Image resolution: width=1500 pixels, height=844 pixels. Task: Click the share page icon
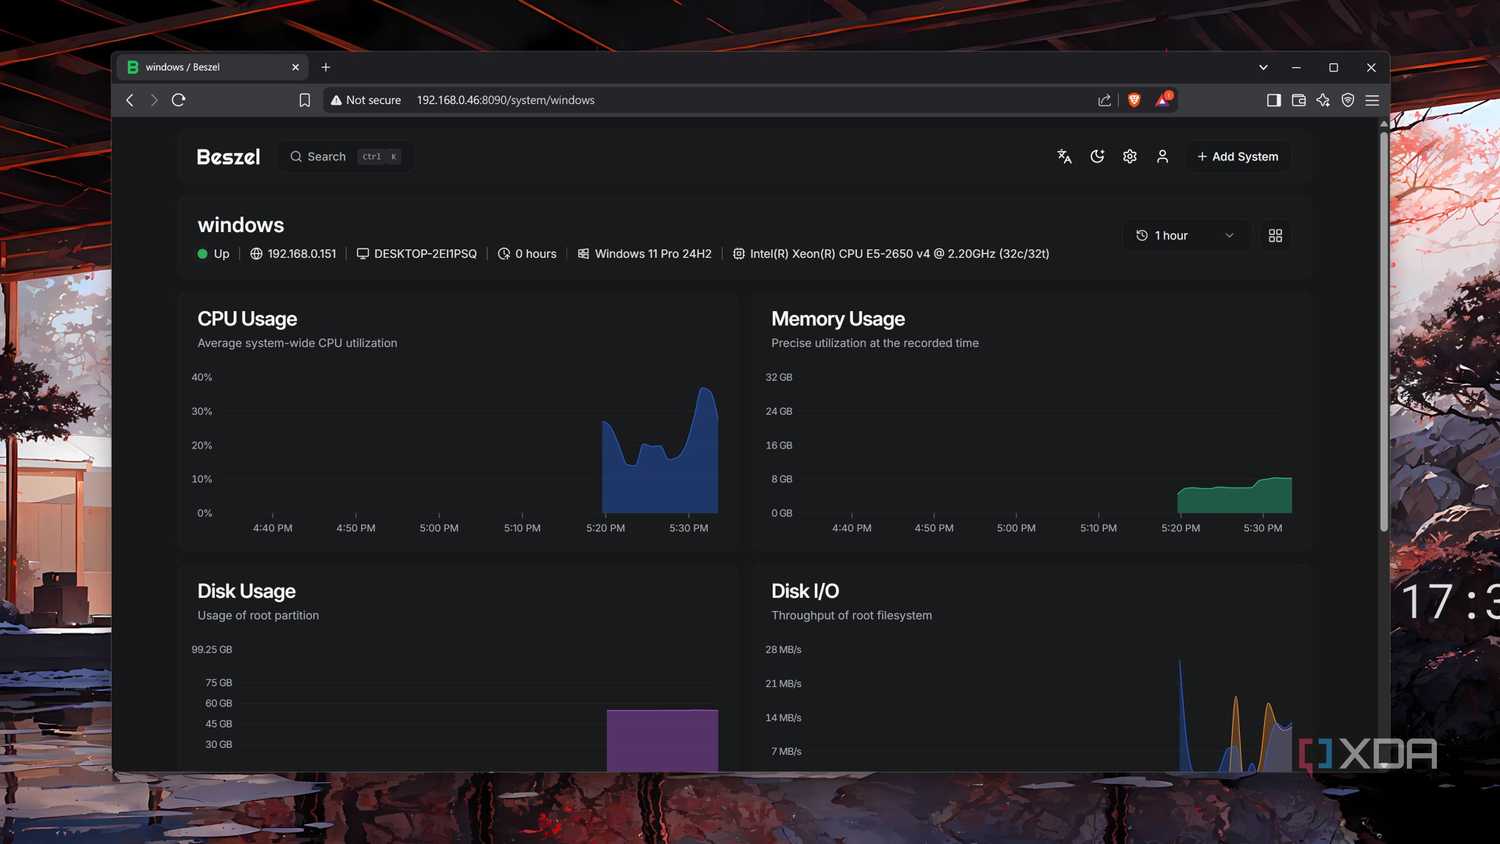(1104, 100)
